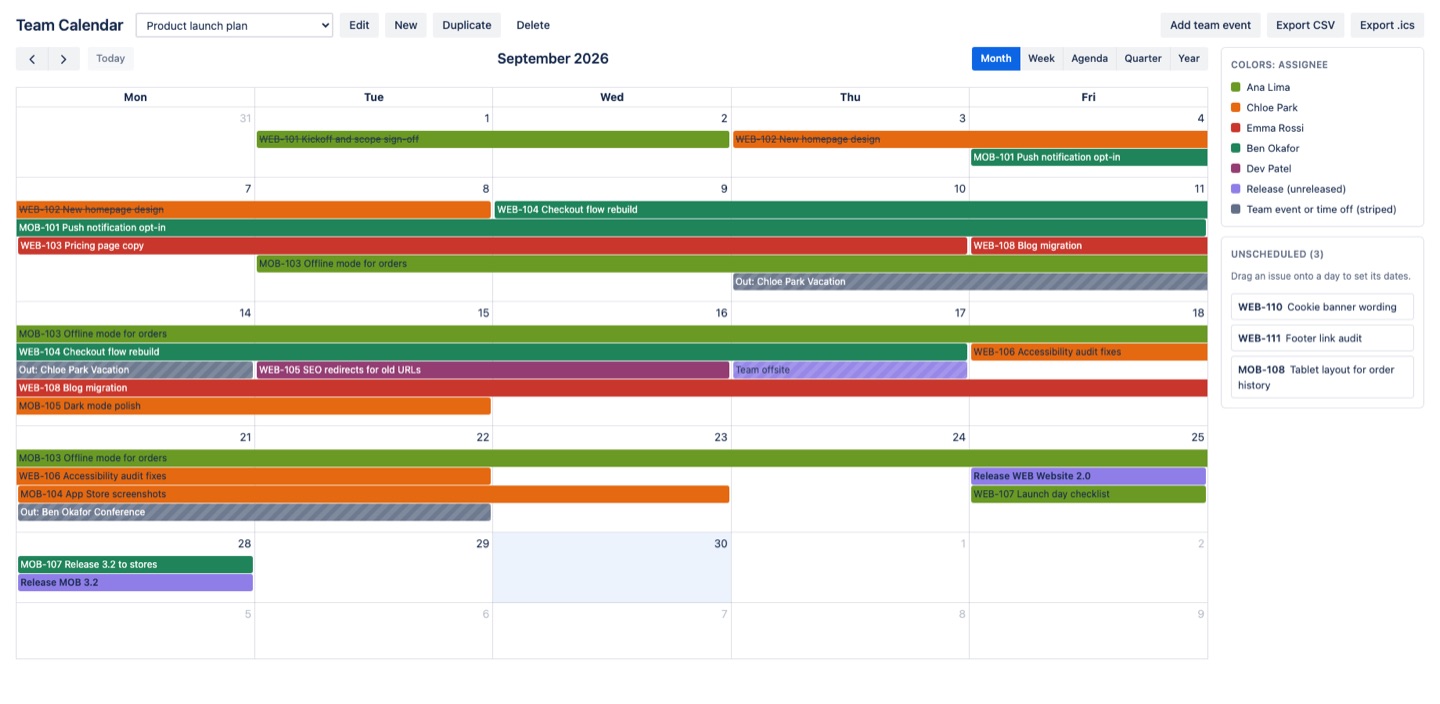Image resolution: width=1440 pixels, height=704 pixels.
Task: Select day 17 date number
Action: 960,313
